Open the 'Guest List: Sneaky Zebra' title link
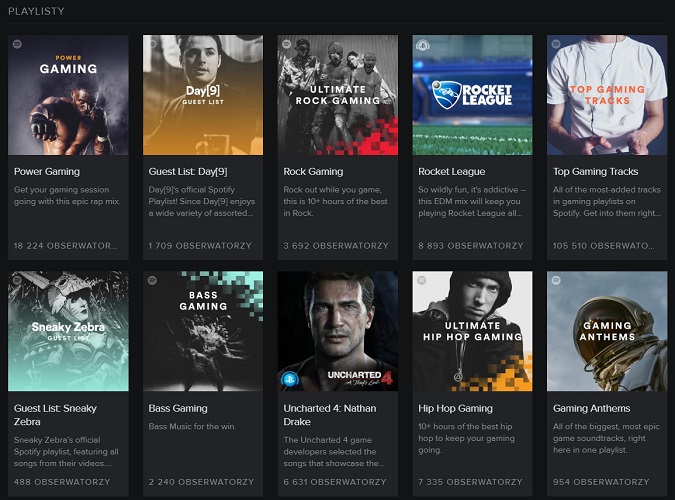Viewport: 675px width, 500px height. coord(55,415)
